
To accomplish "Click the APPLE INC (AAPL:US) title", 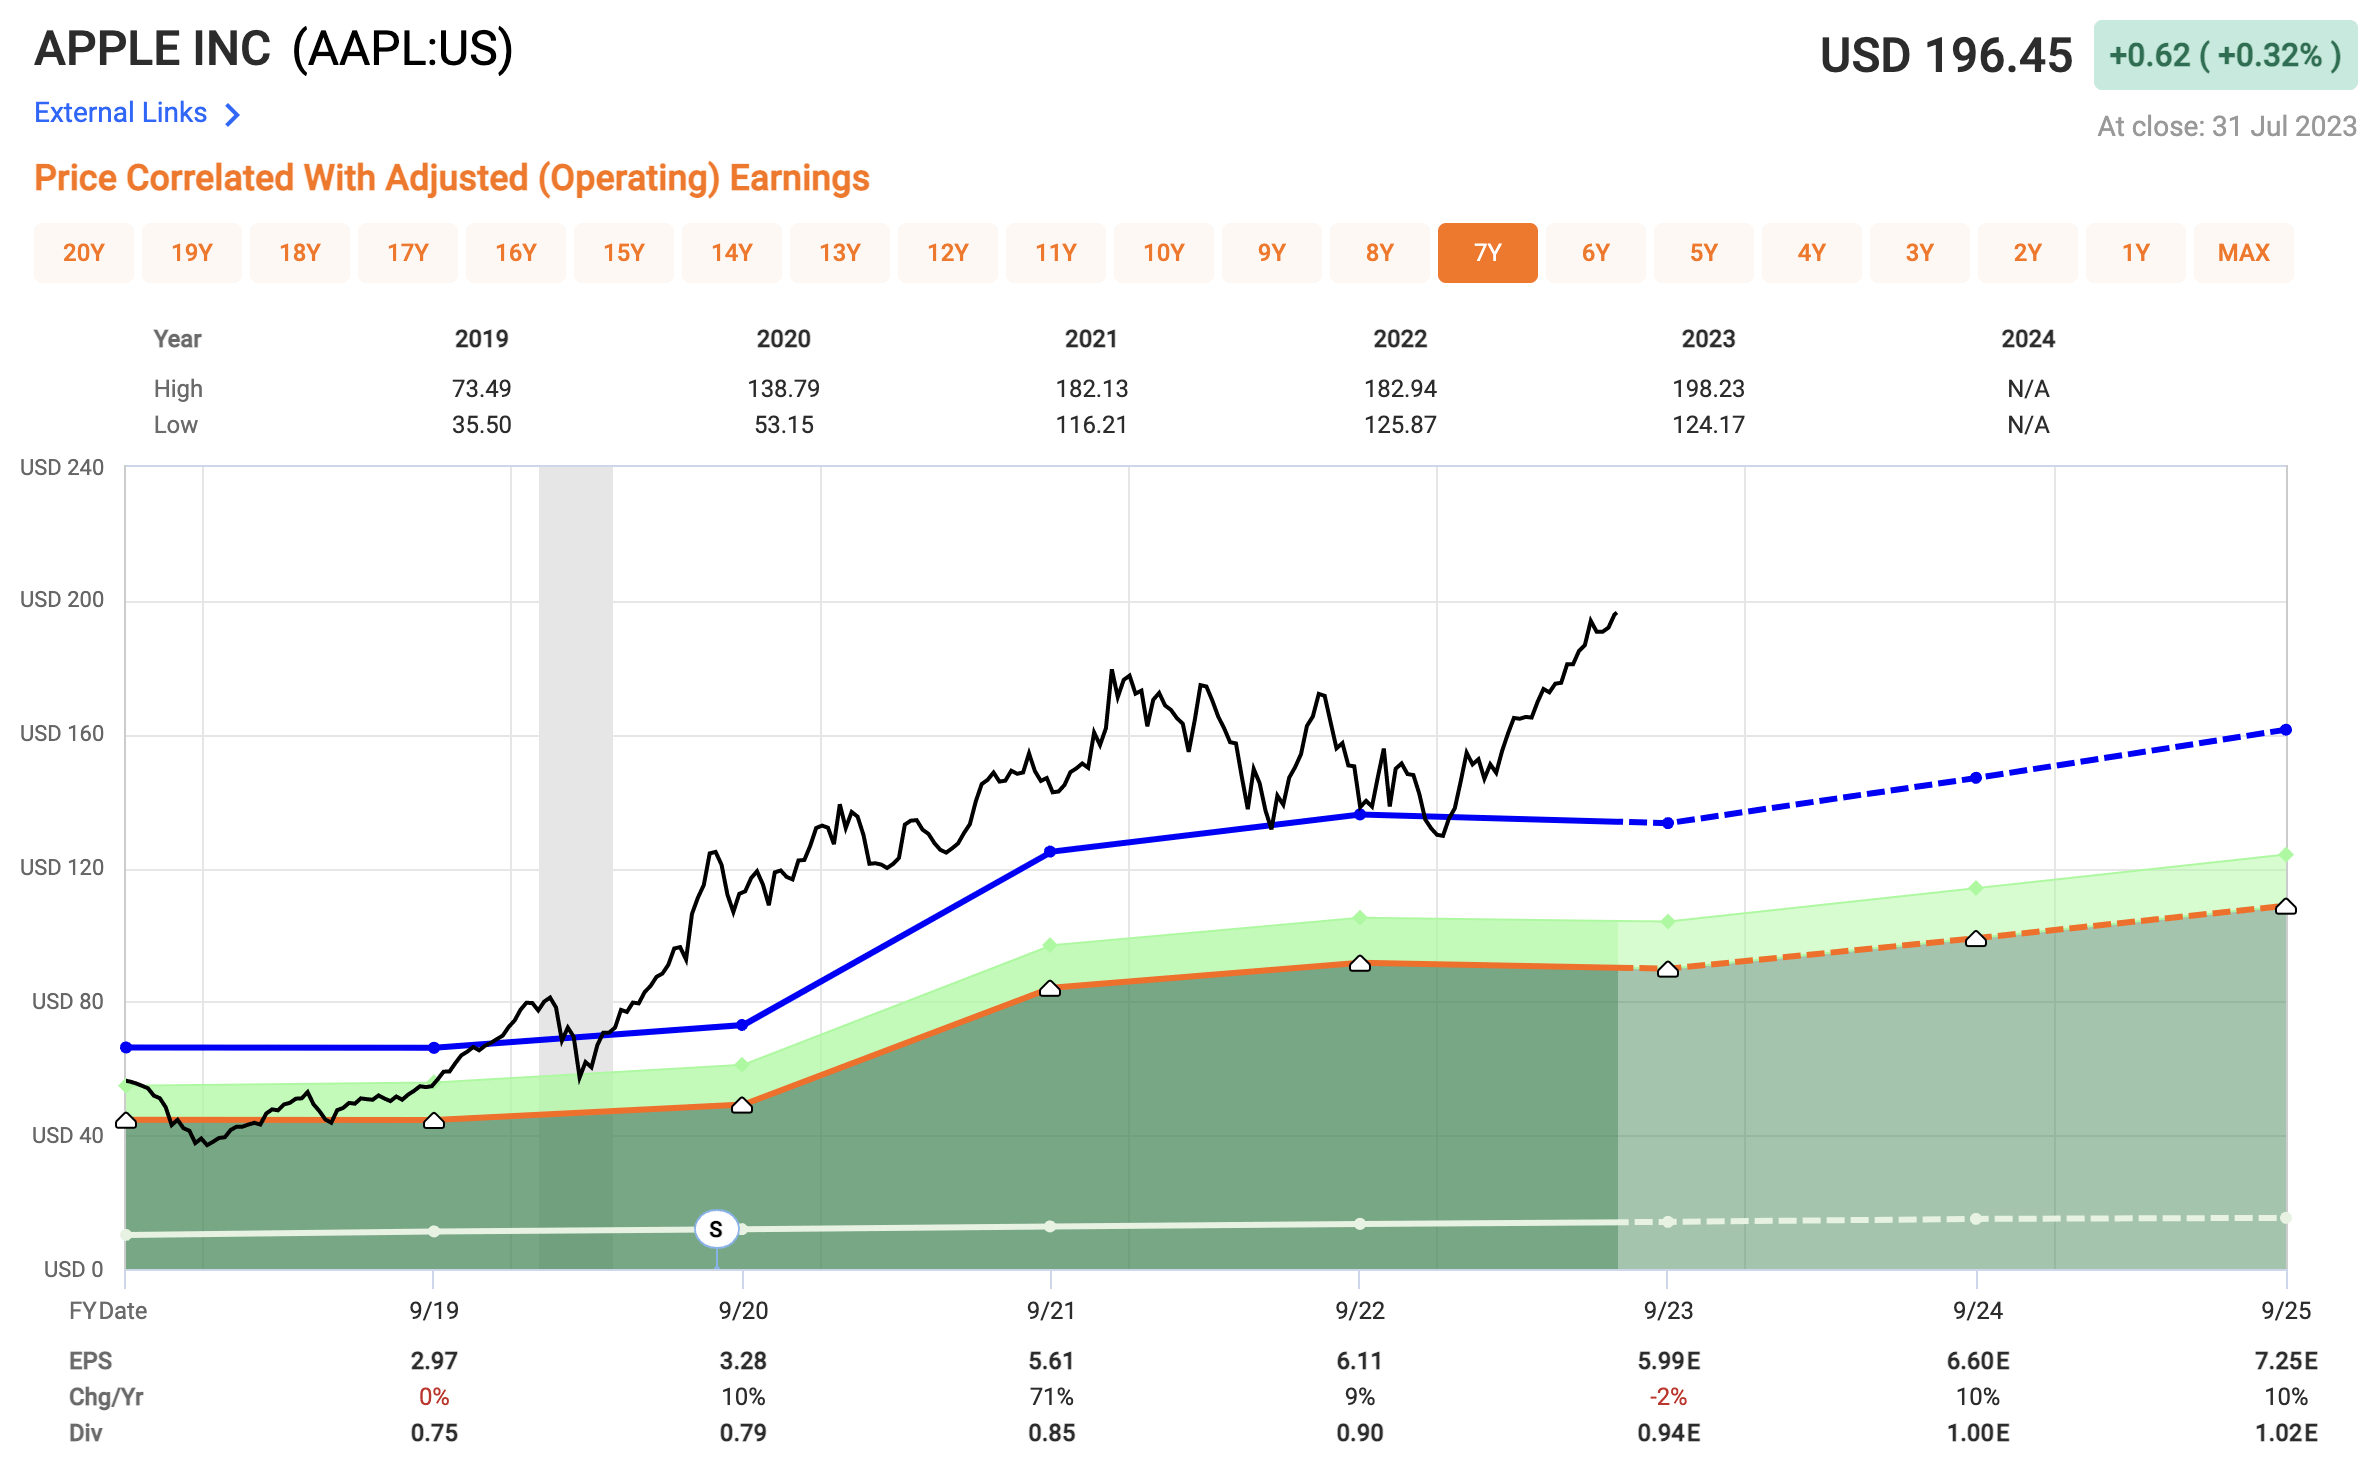I will coord(273,49).
